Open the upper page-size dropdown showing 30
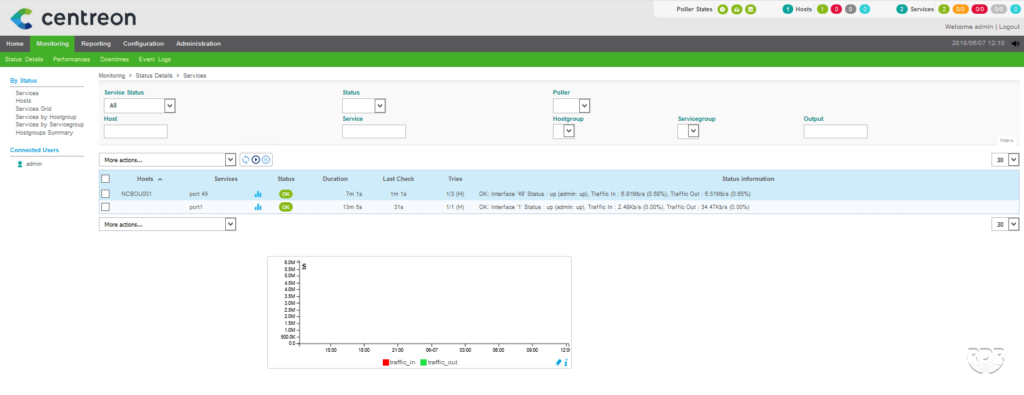The image size is (1024, 395). coord(1005,159)
